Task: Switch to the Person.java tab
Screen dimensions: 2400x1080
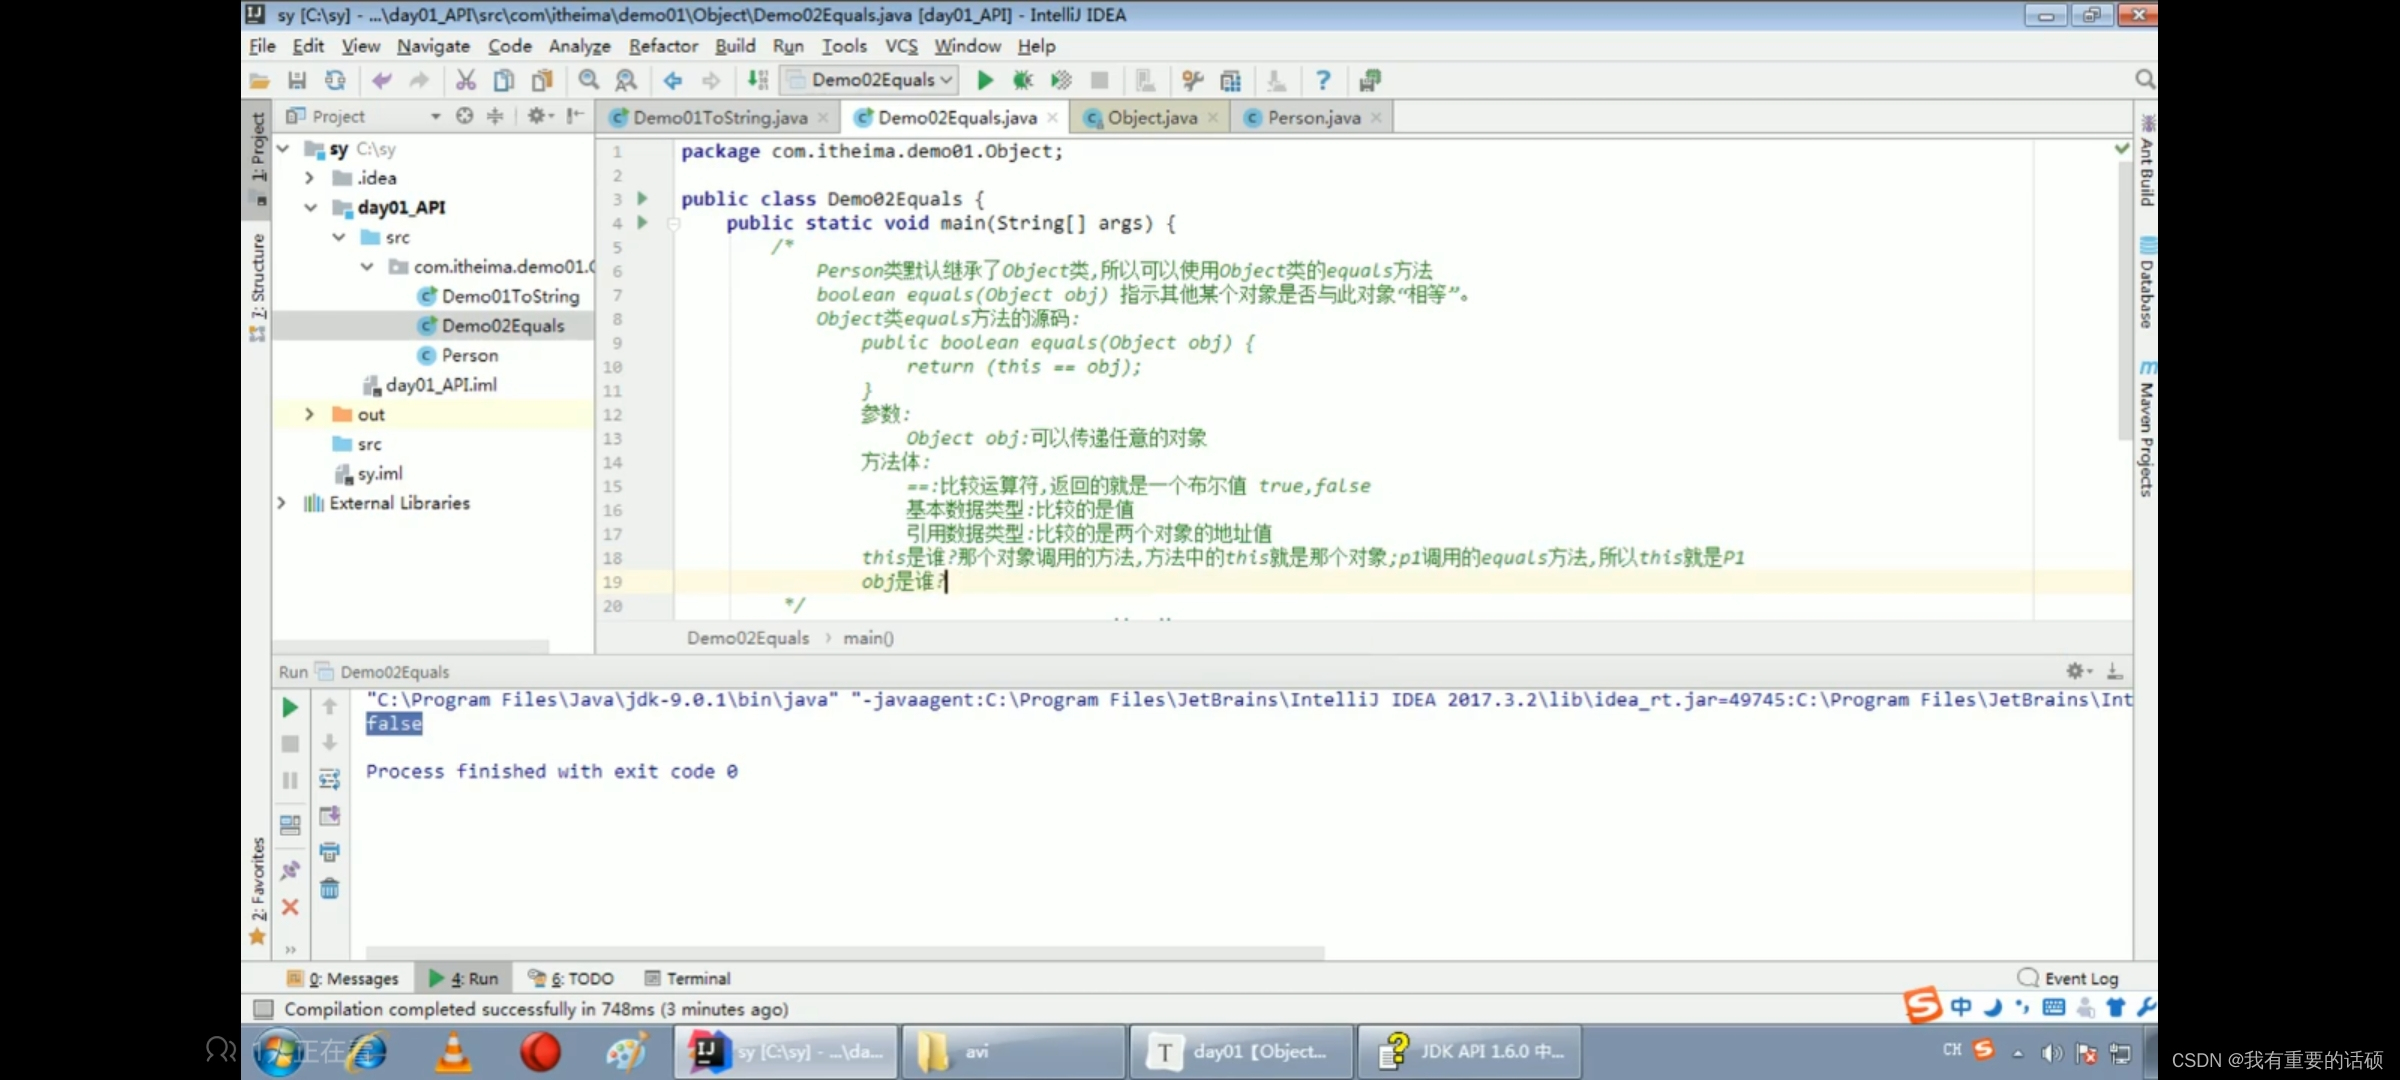Action: coord(1313,117)
